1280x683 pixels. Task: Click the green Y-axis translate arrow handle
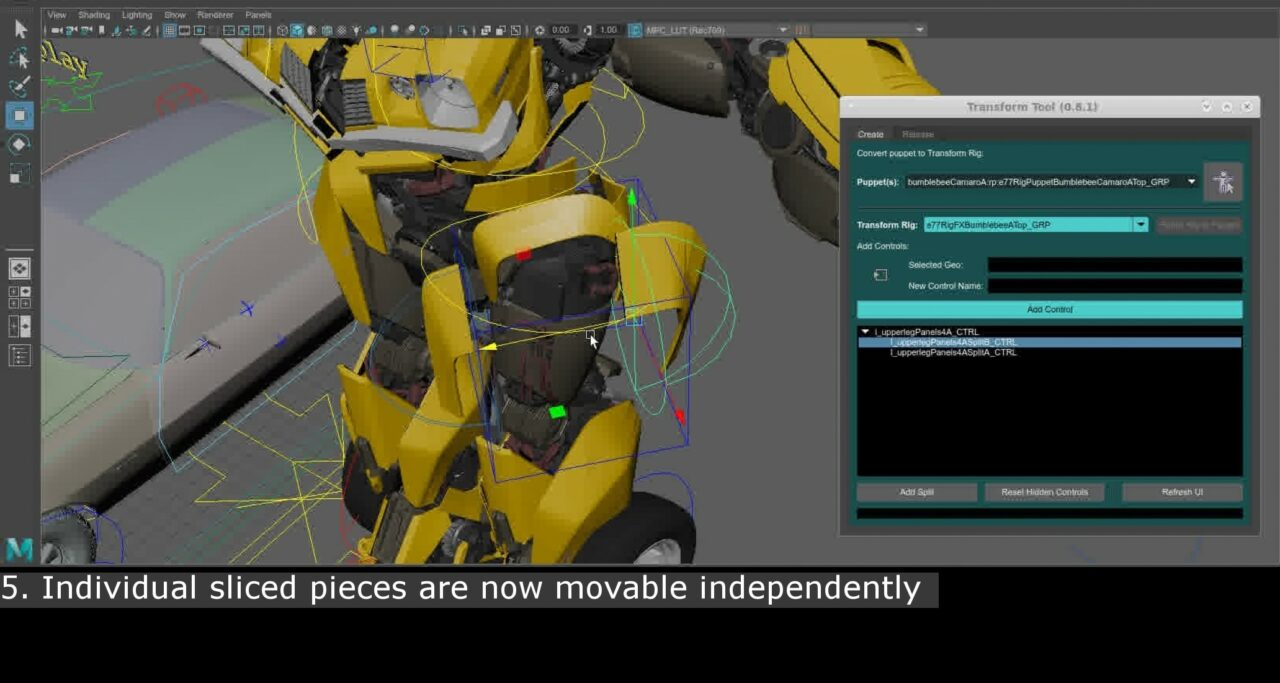click(632, 197)
